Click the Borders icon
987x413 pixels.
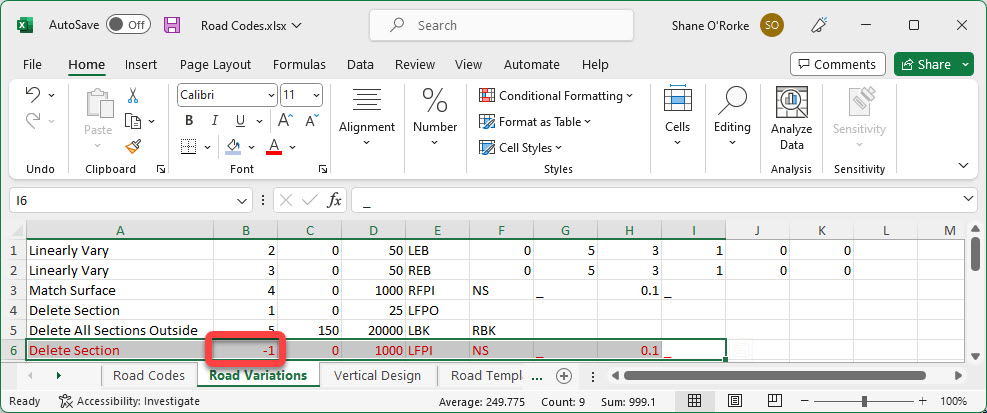[189, 147]
